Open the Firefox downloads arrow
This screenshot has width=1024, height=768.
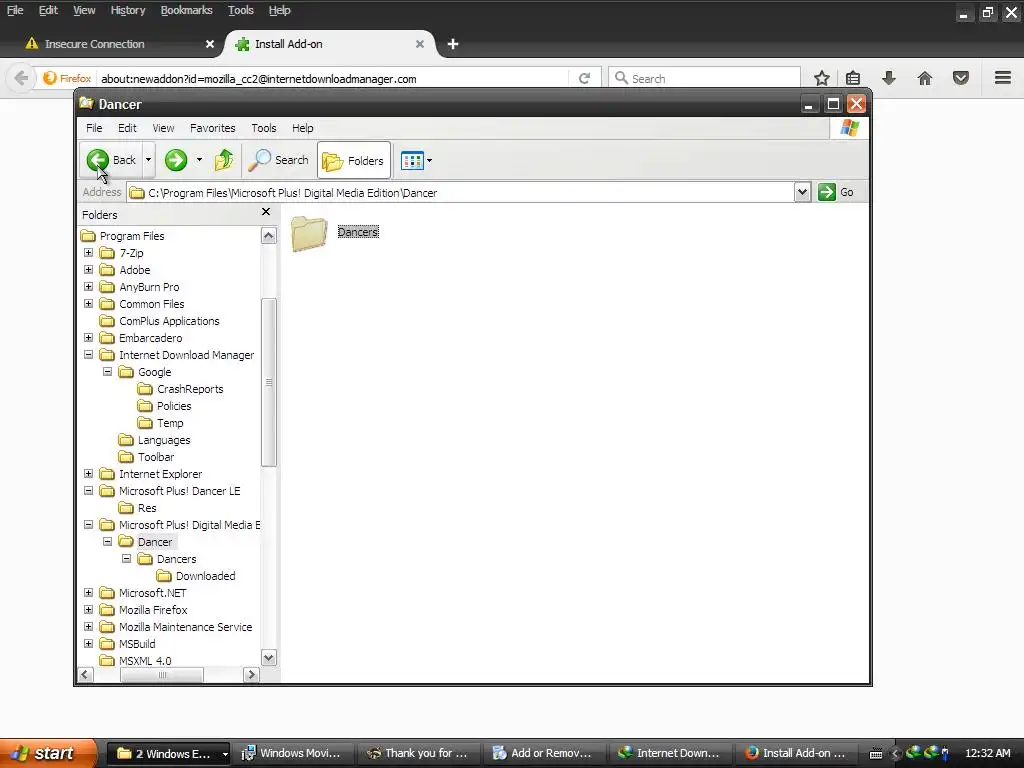click(x=889, y=78)
